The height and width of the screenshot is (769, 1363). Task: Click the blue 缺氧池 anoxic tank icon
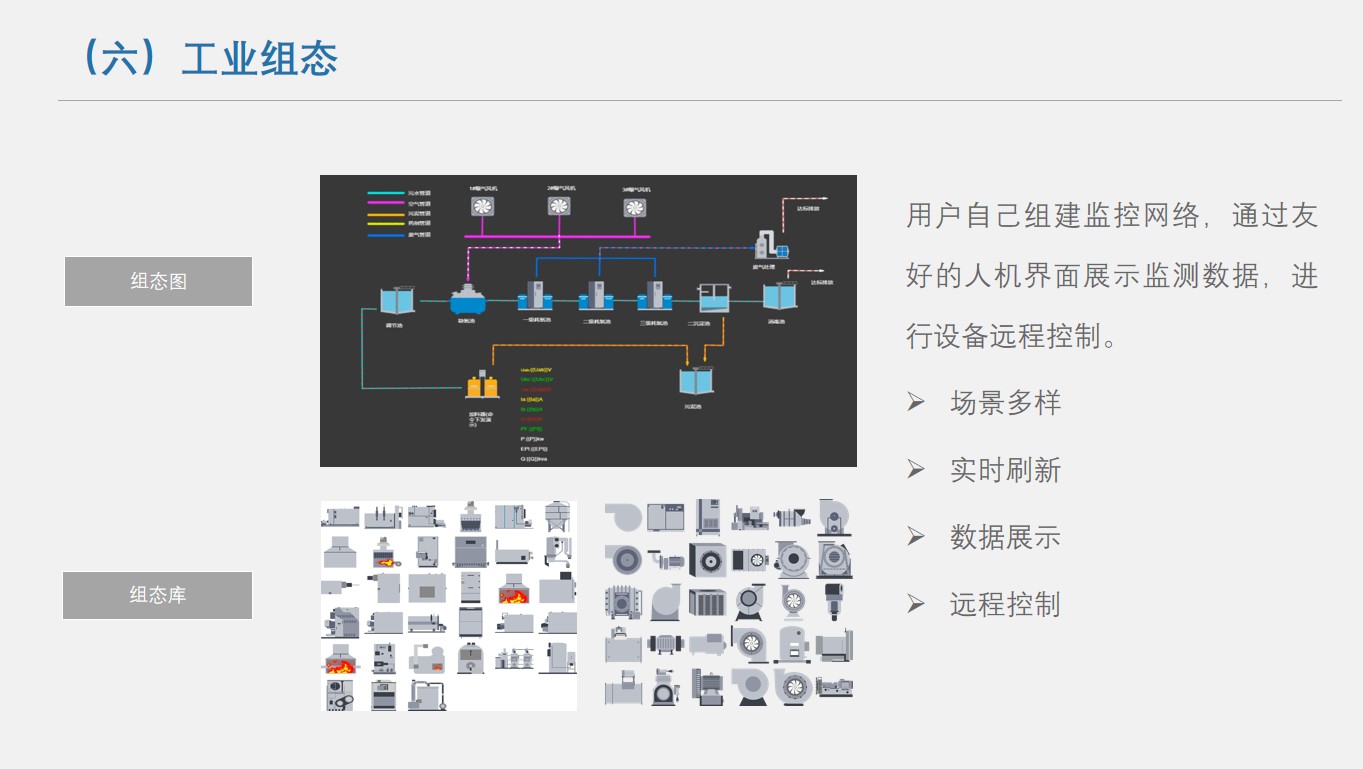click(466, 300)
